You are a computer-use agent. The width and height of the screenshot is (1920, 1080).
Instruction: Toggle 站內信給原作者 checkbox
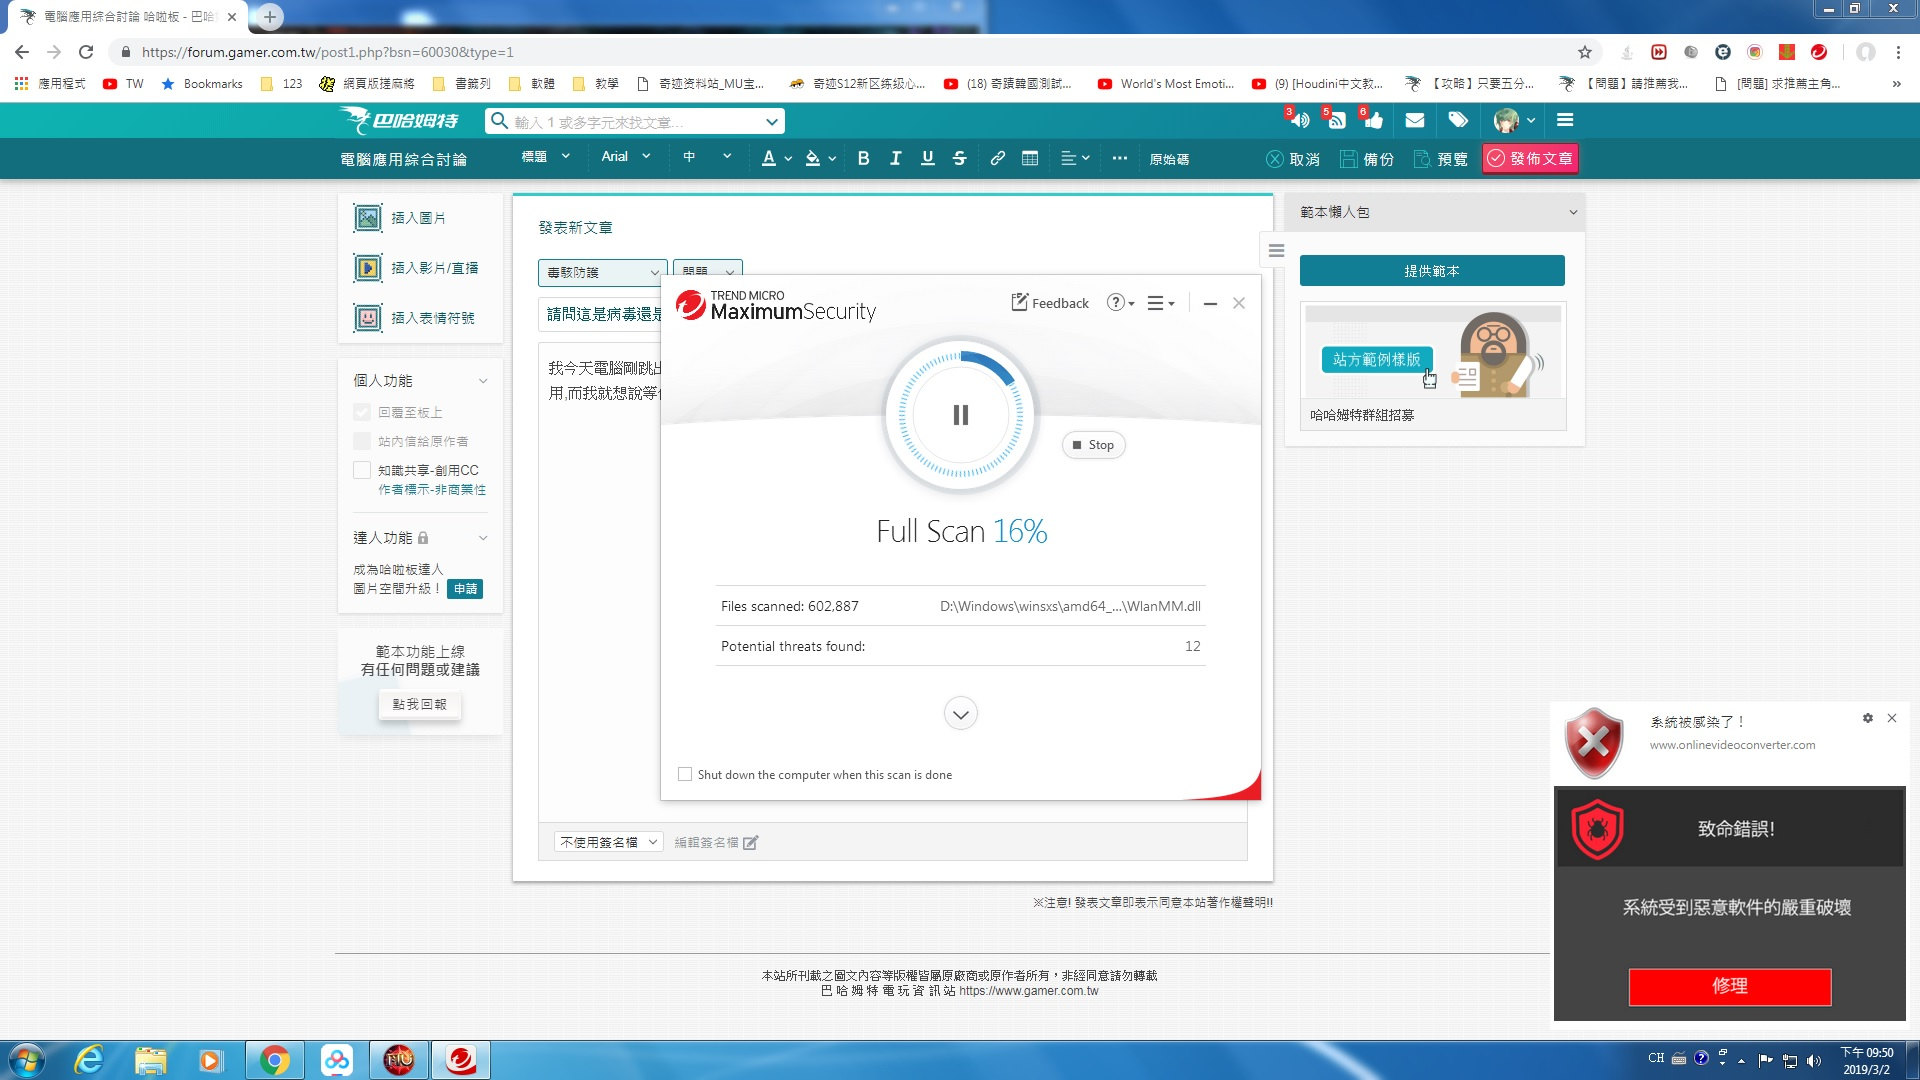[x=362, y=441]
